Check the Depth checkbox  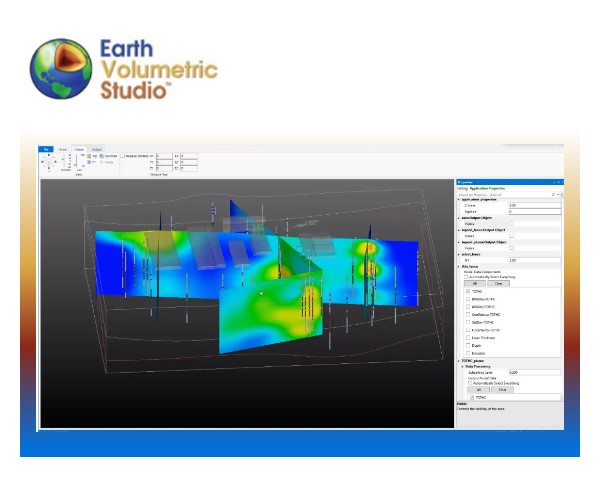(x=468, y=345)
